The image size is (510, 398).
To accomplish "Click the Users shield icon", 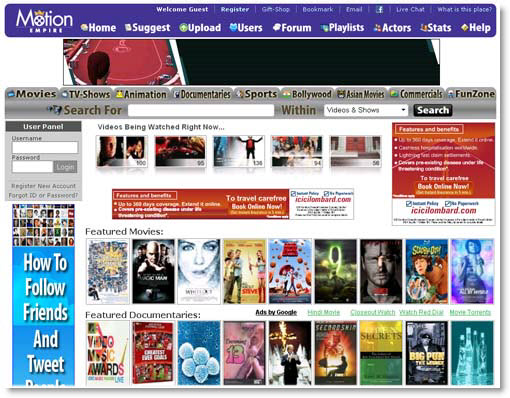I will click(233, 27).
